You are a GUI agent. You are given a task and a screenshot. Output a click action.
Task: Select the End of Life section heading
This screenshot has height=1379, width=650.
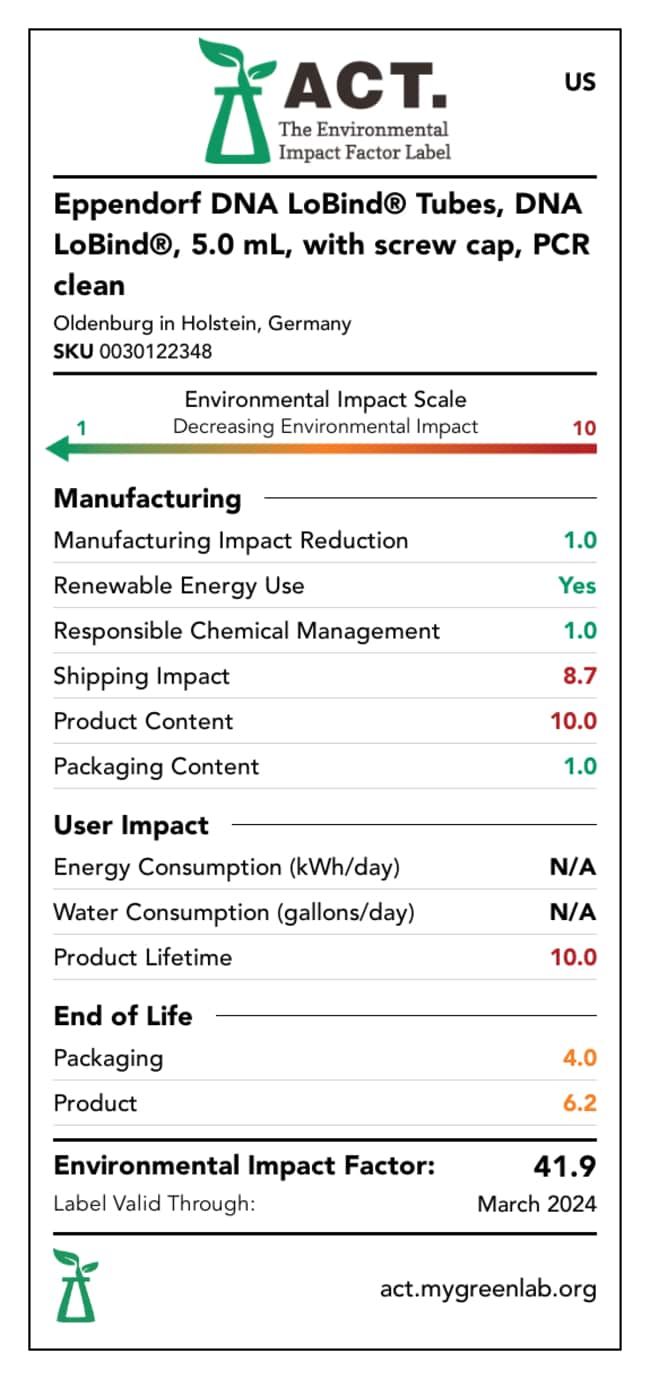pos(123,1016)
